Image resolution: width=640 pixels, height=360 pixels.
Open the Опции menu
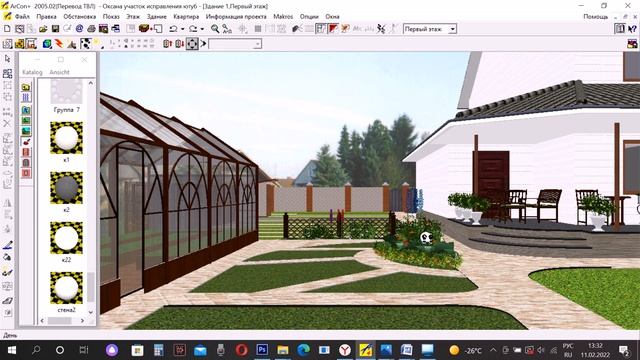click(x=309, y=17)
